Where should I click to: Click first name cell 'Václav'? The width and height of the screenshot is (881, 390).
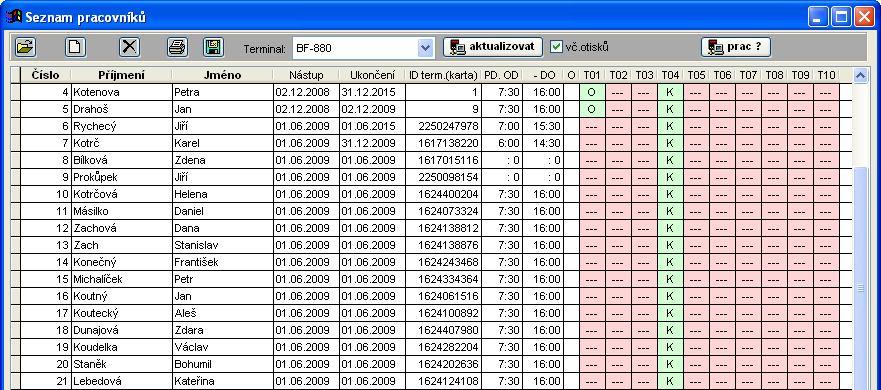(x=222, y=347)
